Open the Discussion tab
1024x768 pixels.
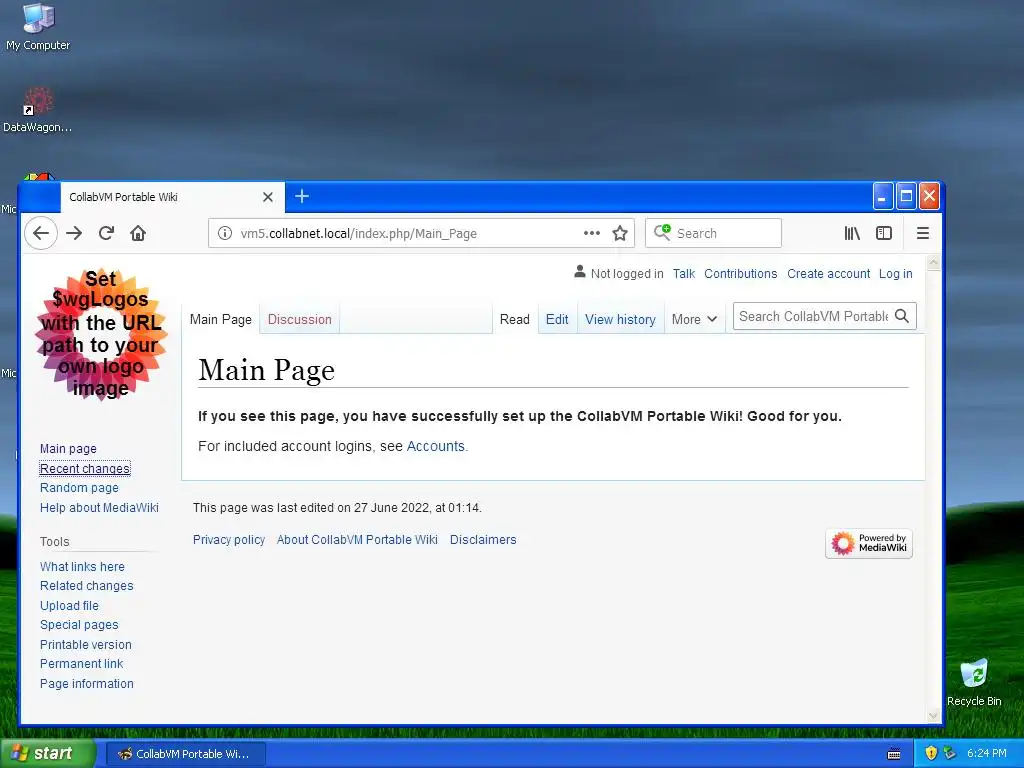tap(300, 319)
